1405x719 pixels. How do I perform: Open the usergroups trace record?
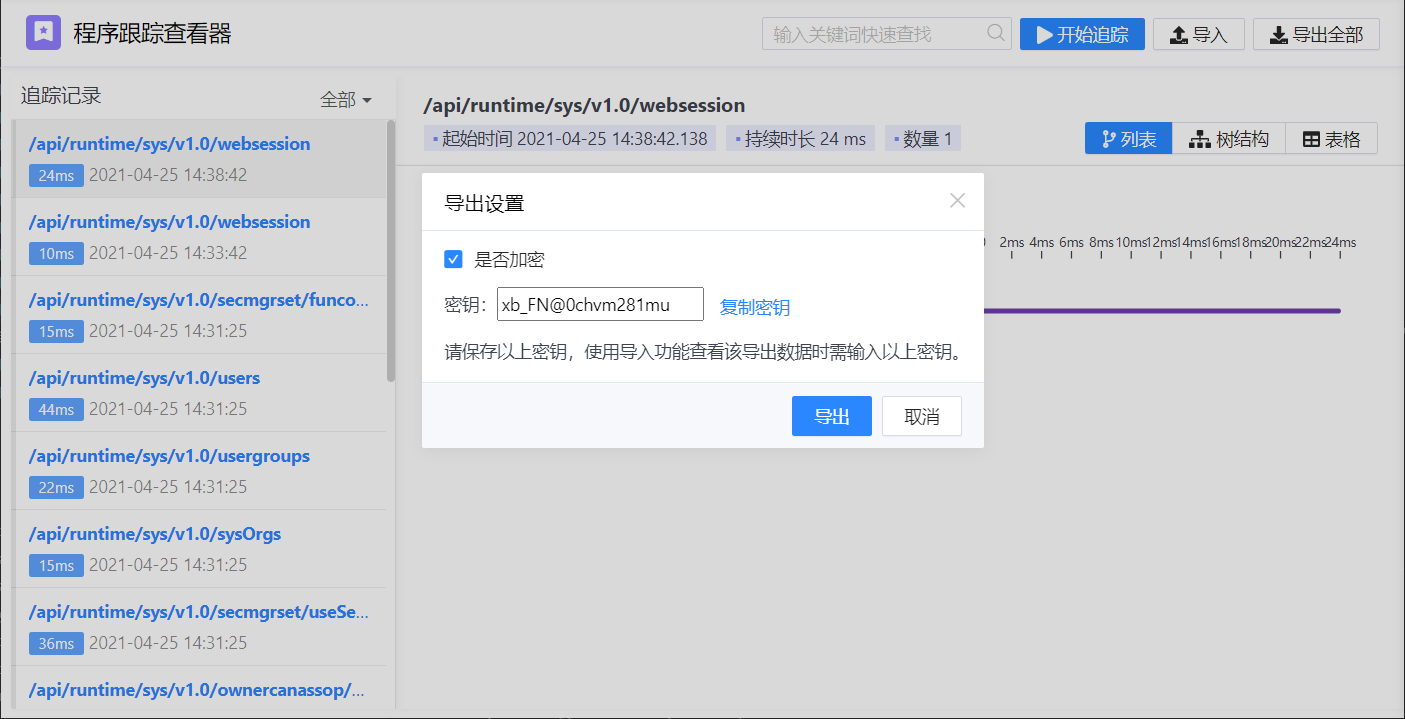[x=199, y=471]
